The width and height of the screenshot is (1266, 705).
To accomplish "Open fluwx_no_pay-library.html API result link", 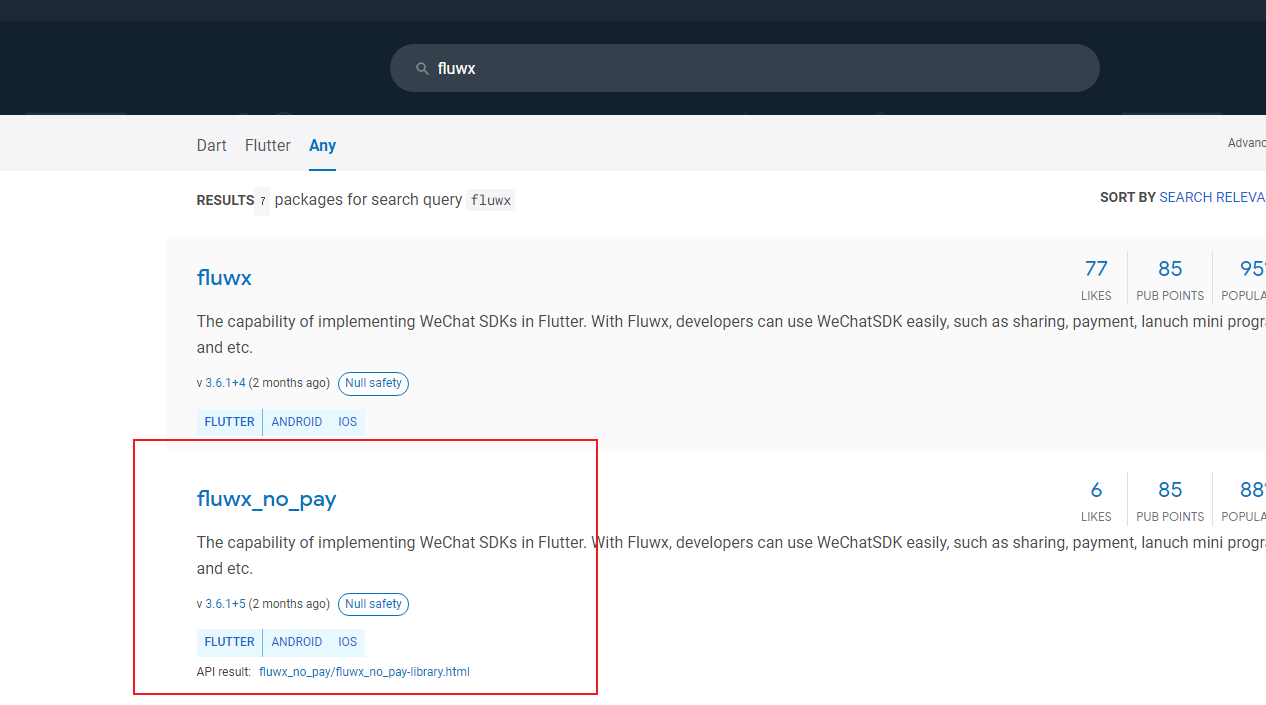I will (364, 672).
